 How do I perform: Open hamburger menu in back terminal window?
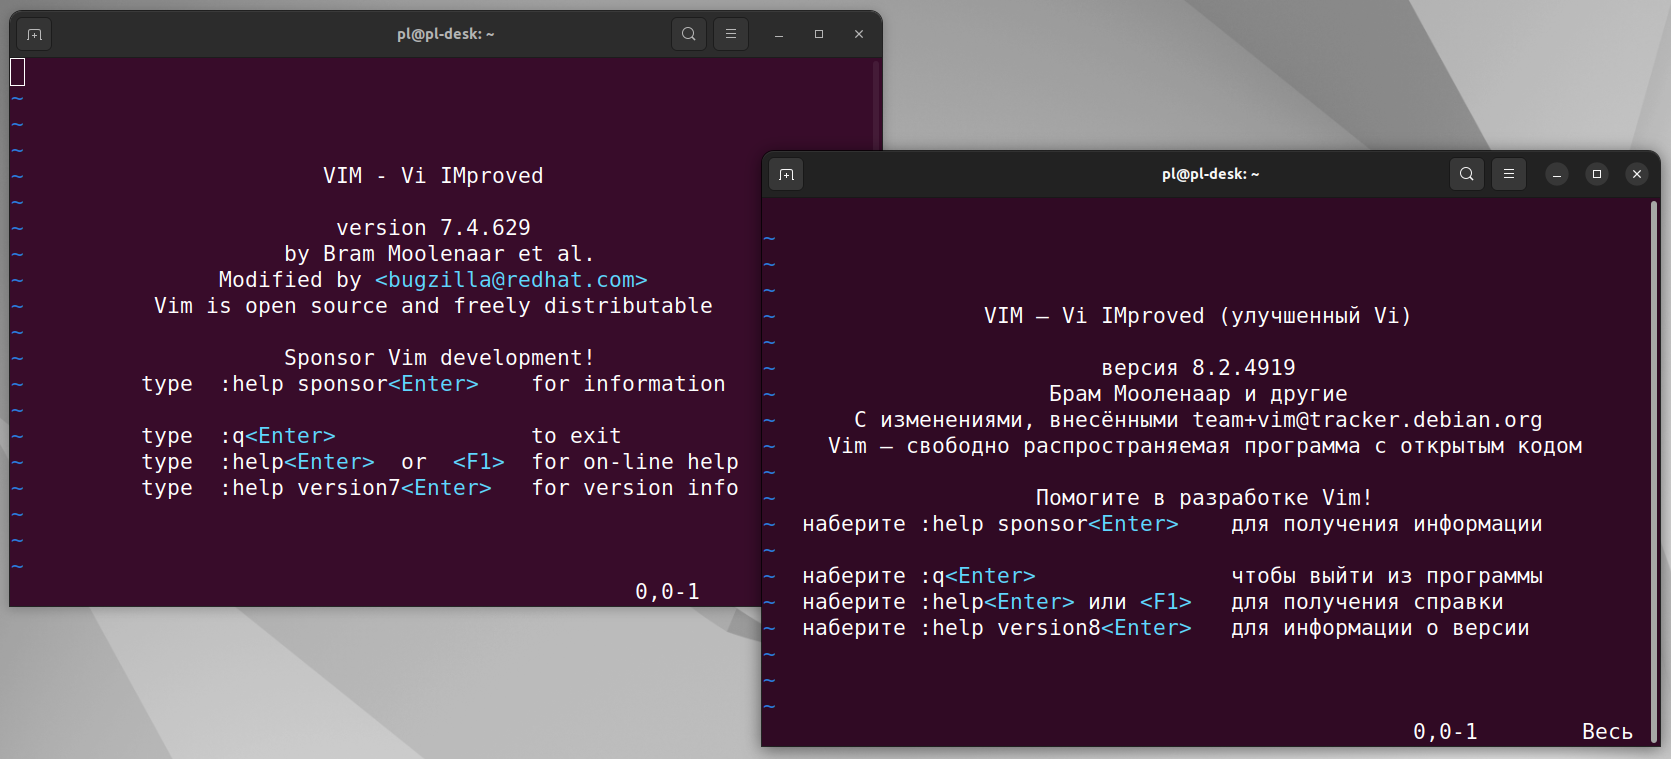pos(731,34)
